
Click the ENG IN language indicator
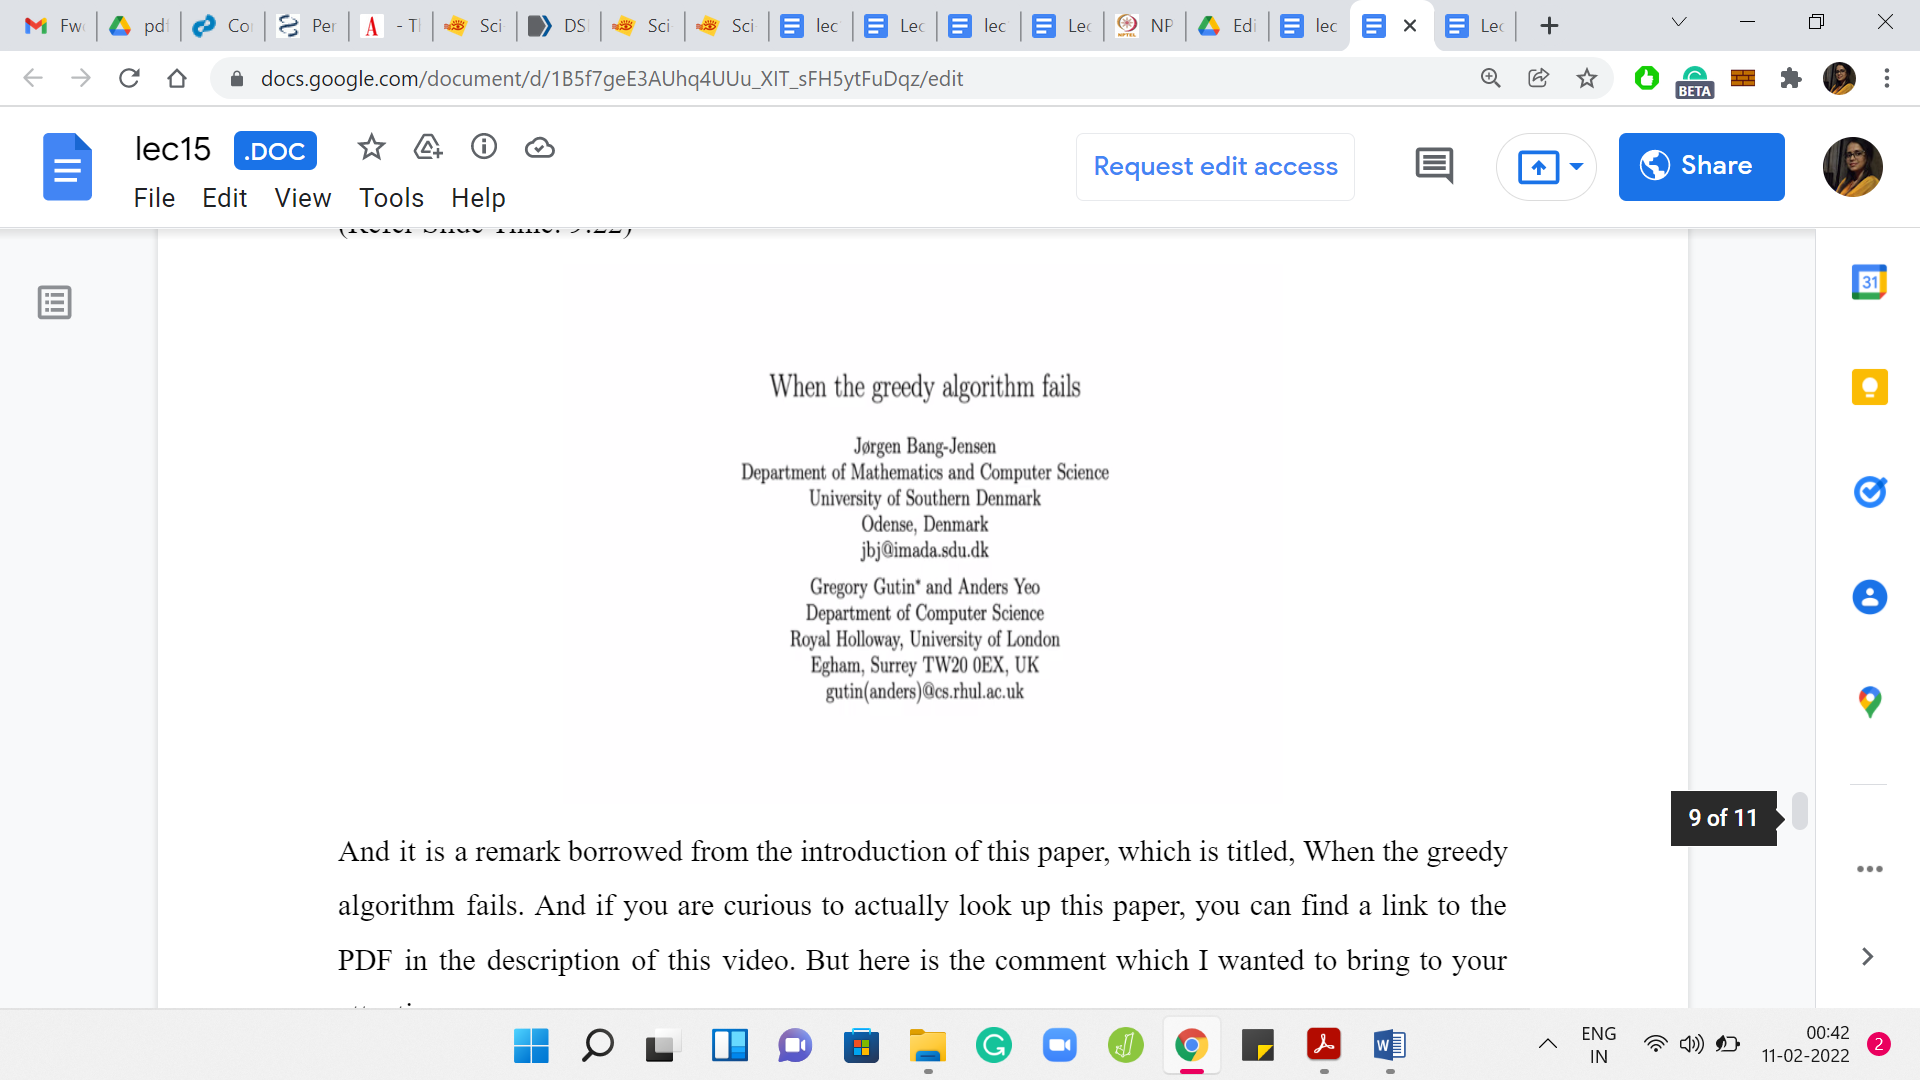[x=1598, y=1045]
